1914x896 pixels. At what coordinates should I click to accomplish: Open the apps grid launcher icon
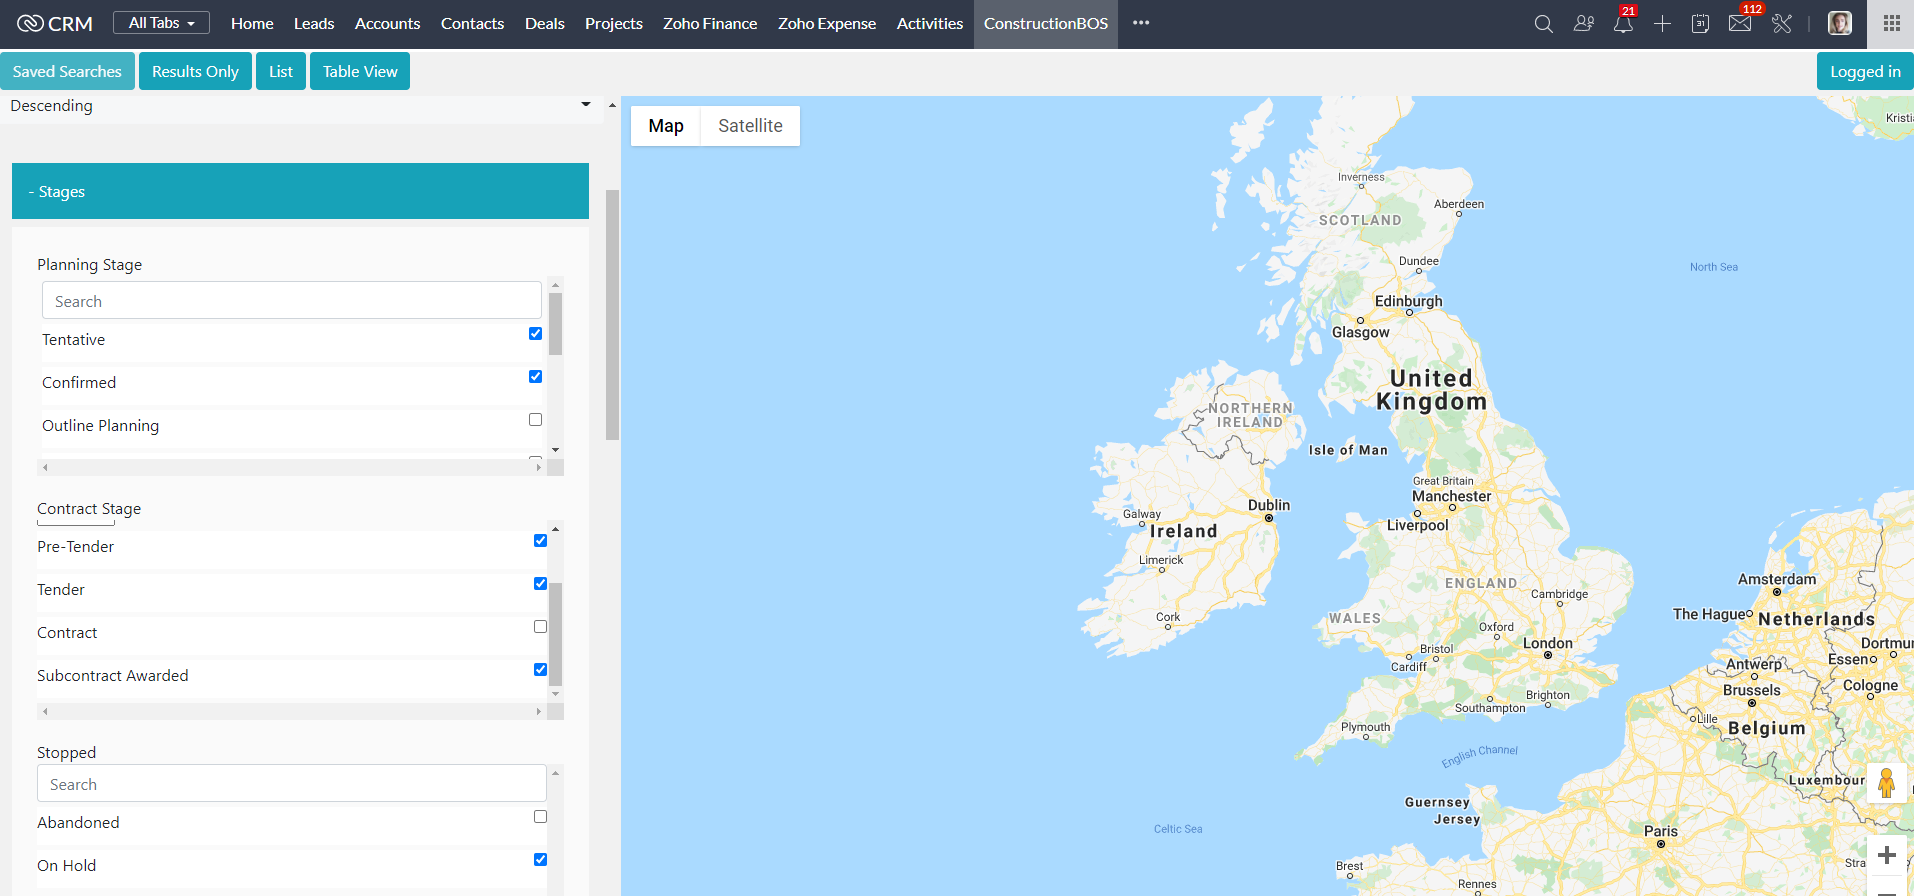tap(1891, 23)
